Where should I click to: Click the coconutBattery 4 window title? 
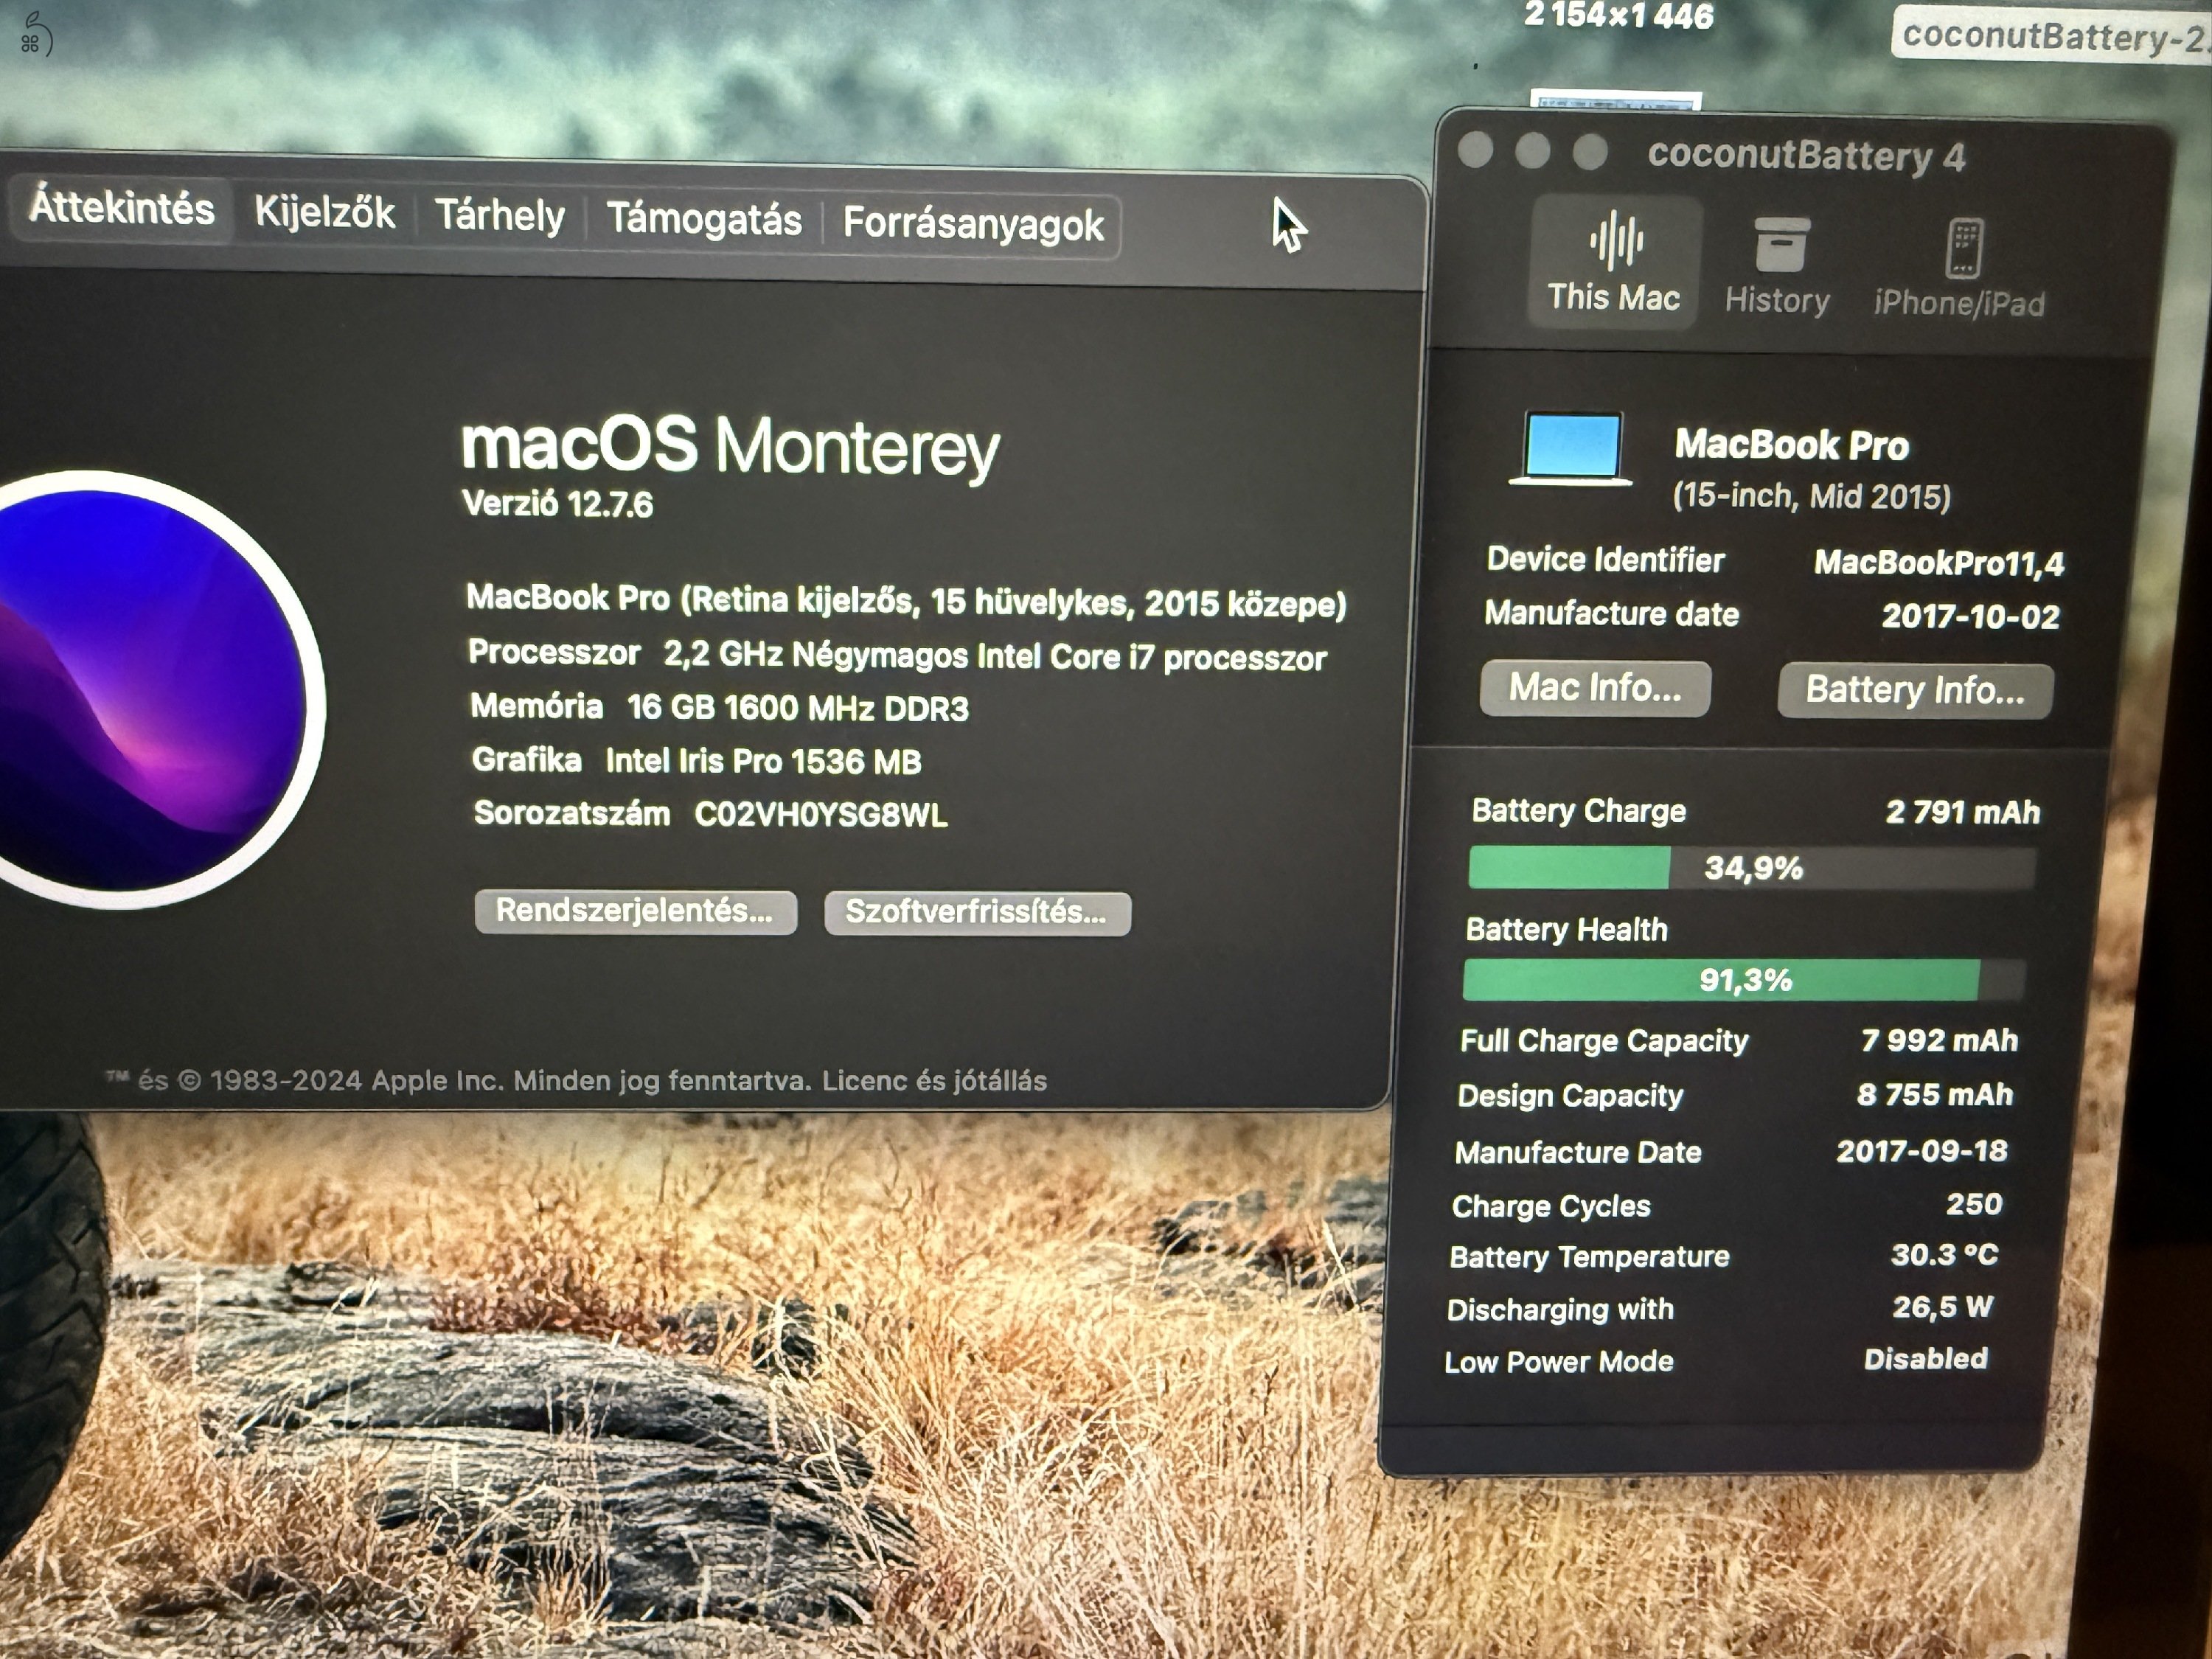[x=1806, y=156]
